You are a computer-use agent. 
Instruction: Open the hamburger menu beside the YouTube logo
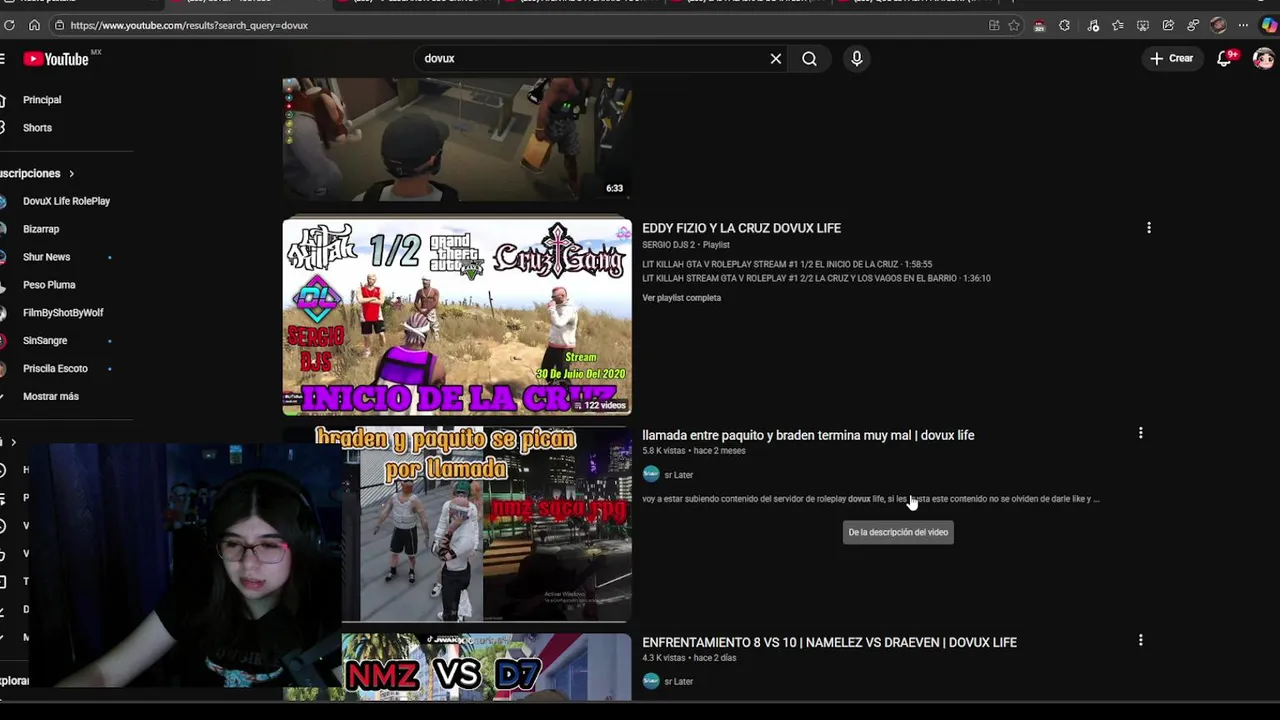point(3,59)
